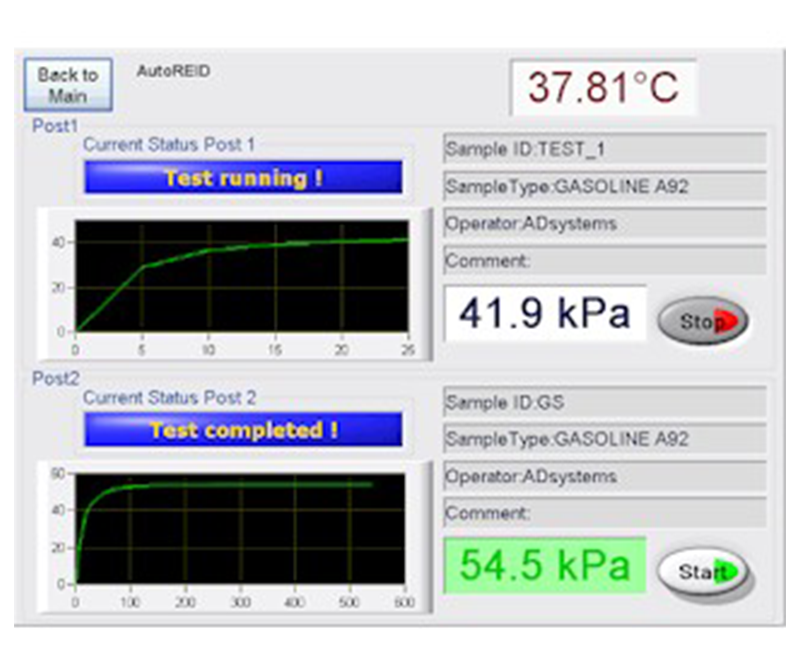
Task: Select Post 1 SampleType GASOLINE A92 field
Action: coord(604,187)
